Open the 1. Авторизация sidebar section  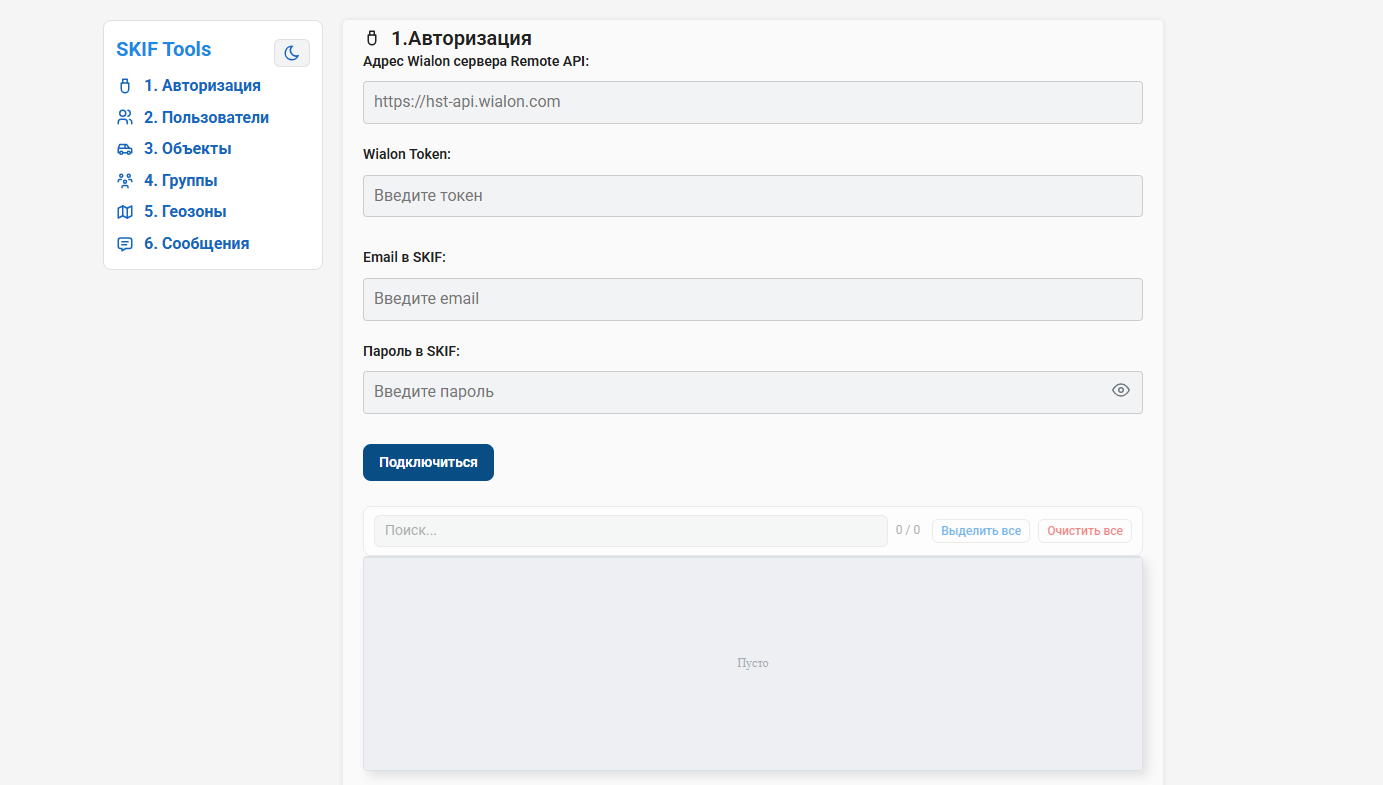point(201,86)
